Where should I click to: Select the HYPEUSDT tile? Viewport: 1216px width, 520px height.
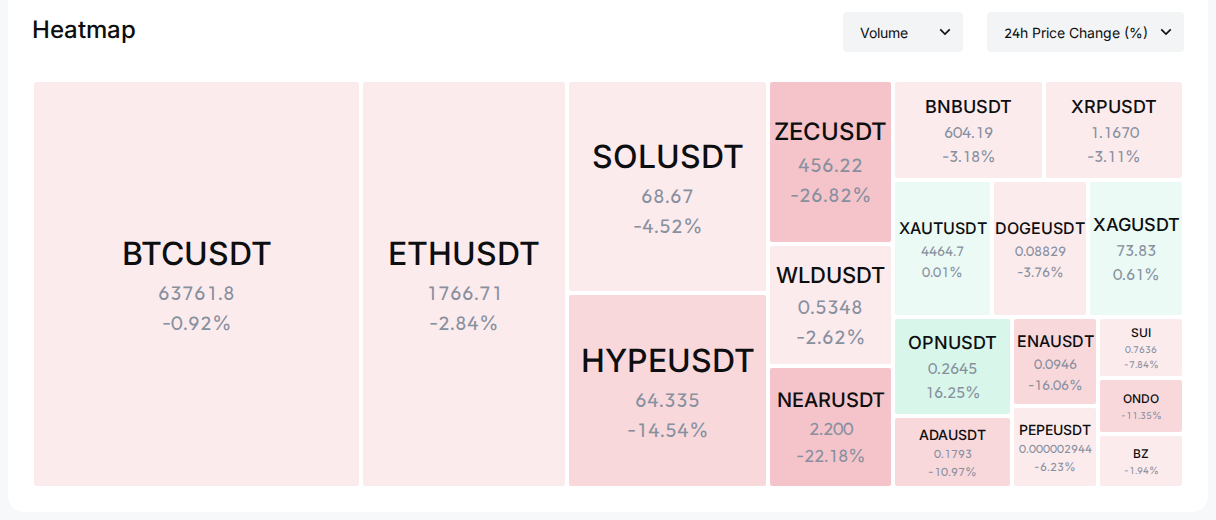(x=667, y=390)
